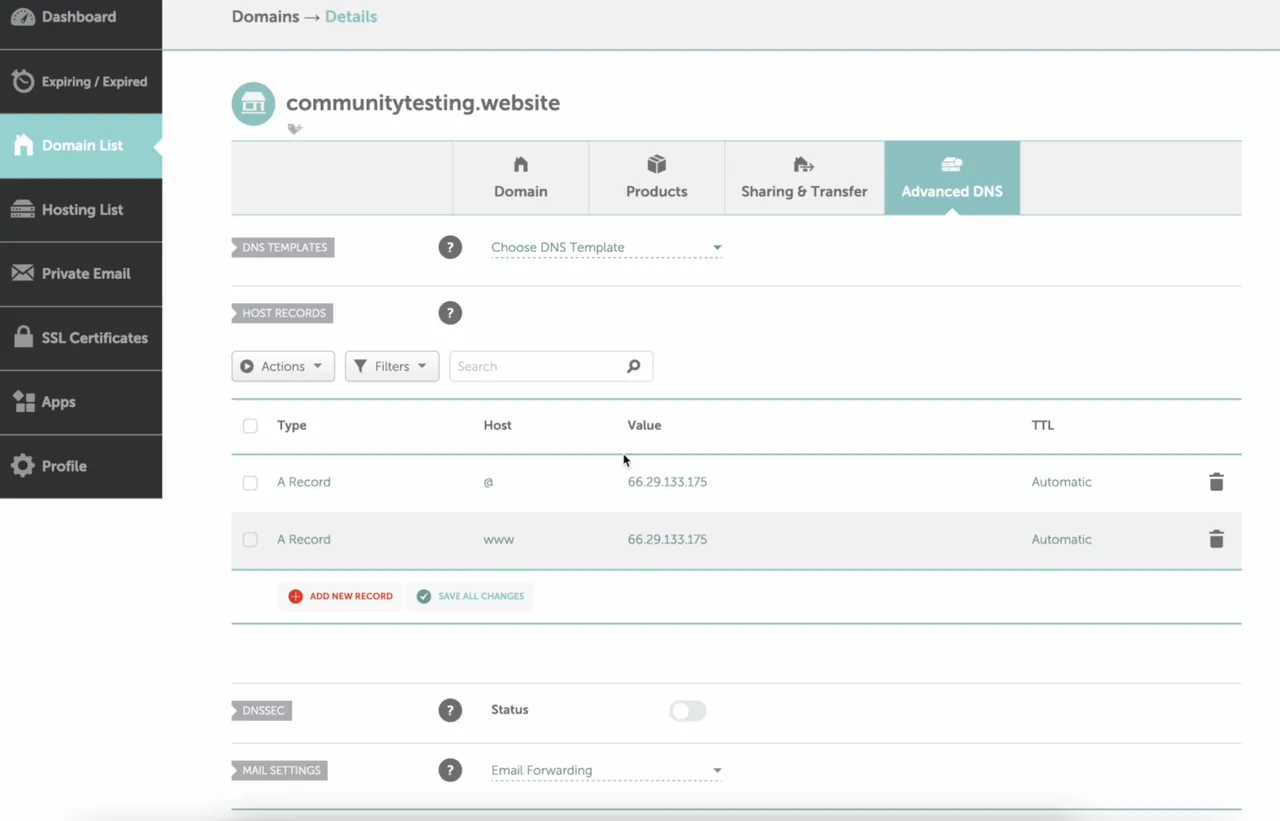Screen dimensions: 1280x821
Task: Open the Email Forwarding dropdown
Action: coord(606,770)
